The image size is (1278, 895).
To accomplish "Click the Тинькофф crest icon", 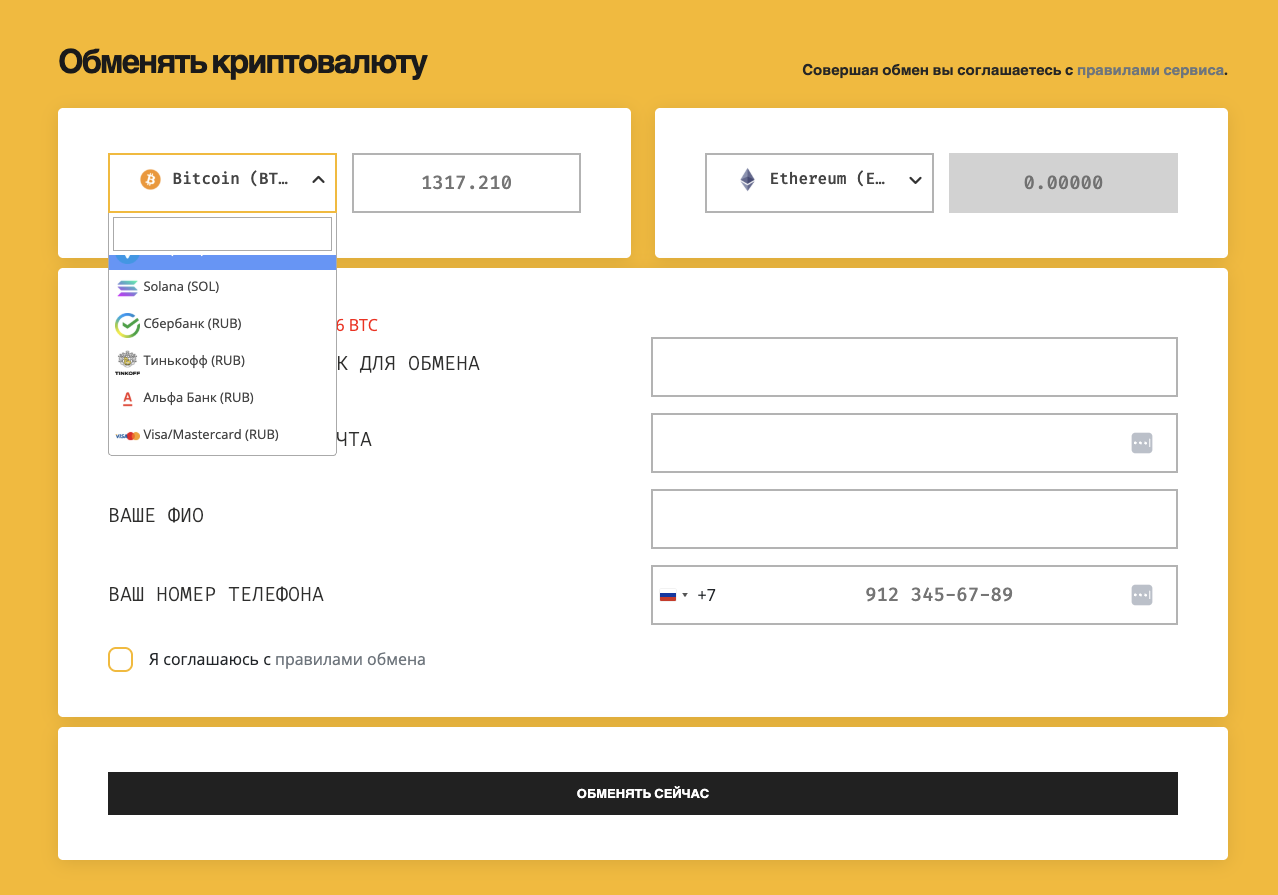I will [127, 362].
